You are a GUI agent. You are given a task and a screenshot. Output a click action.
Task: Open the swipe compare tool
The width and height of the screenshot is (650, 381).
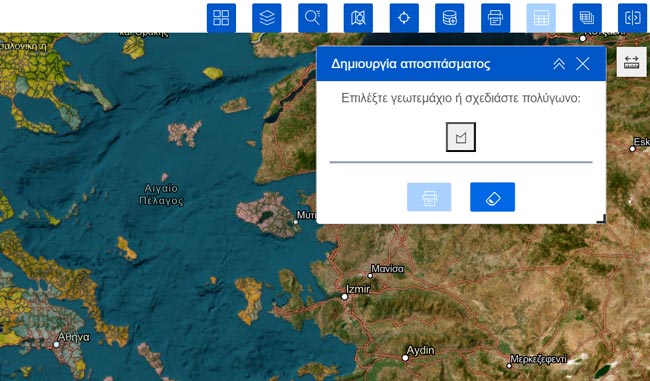tap(633, 18)
